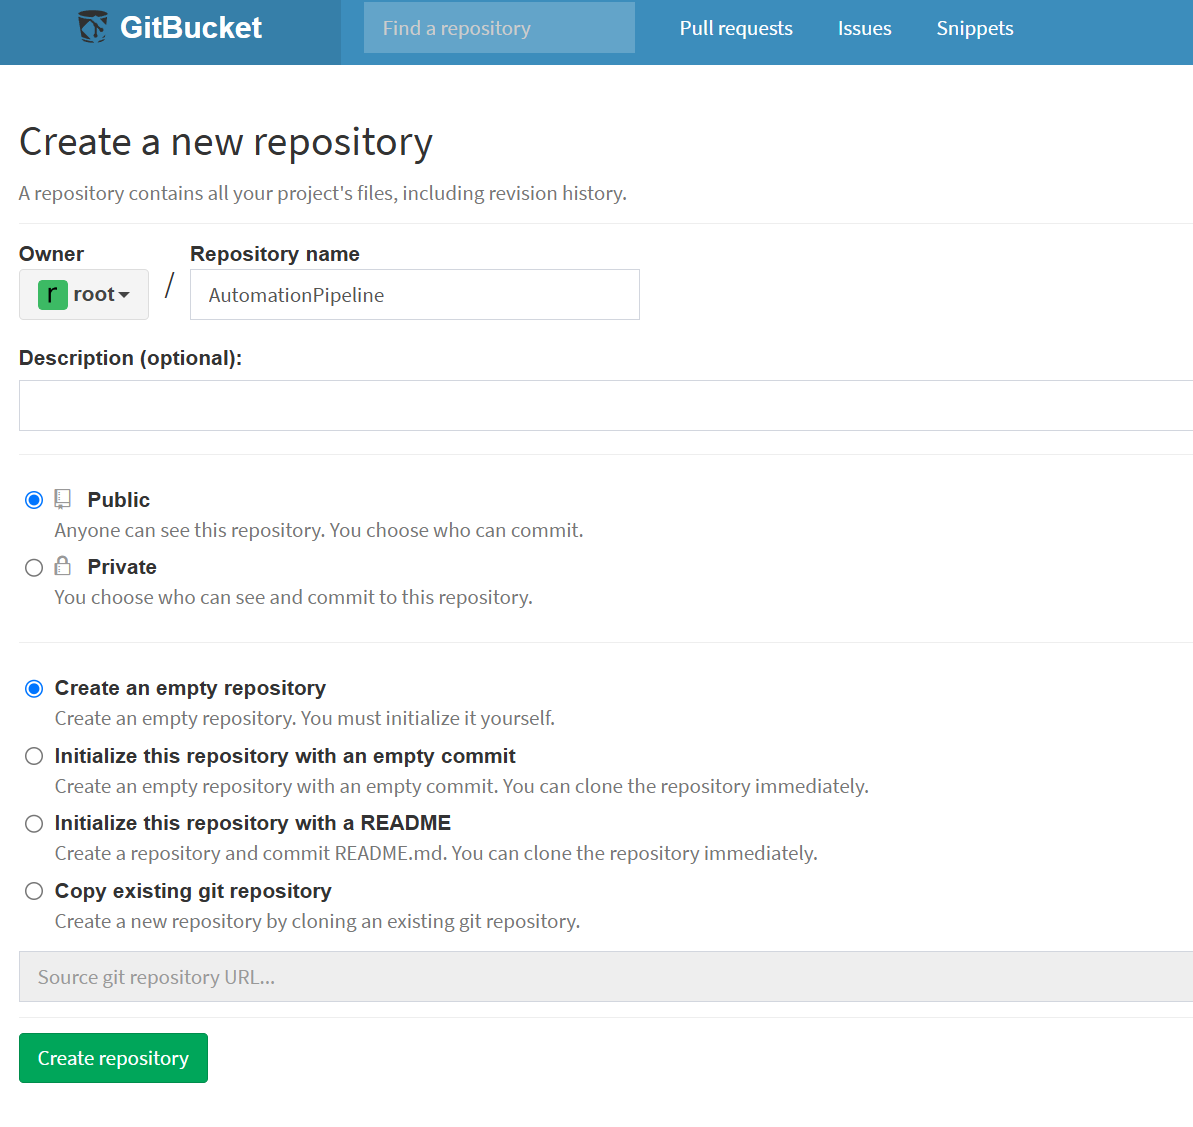The image size is (1193, 1127).
Task: Choose Copy existing git repository option
Action: 33,891
